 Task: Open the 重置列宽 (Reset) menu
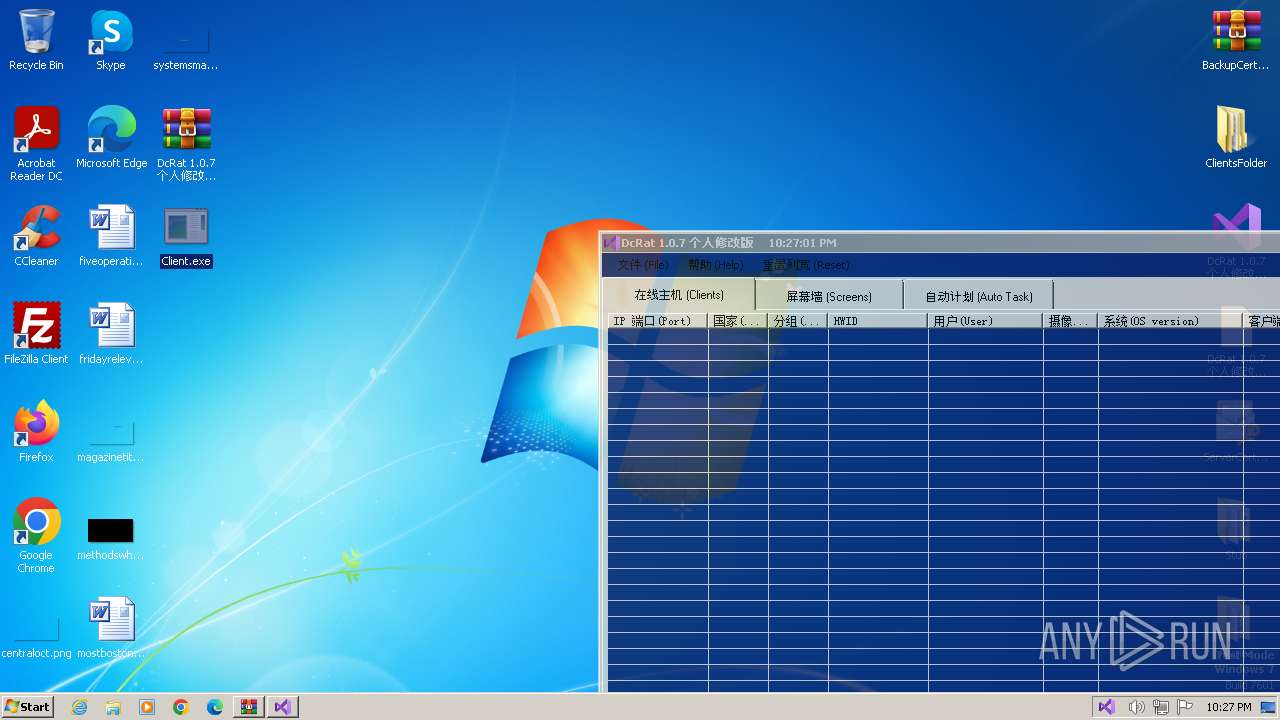tap(806, 265)
